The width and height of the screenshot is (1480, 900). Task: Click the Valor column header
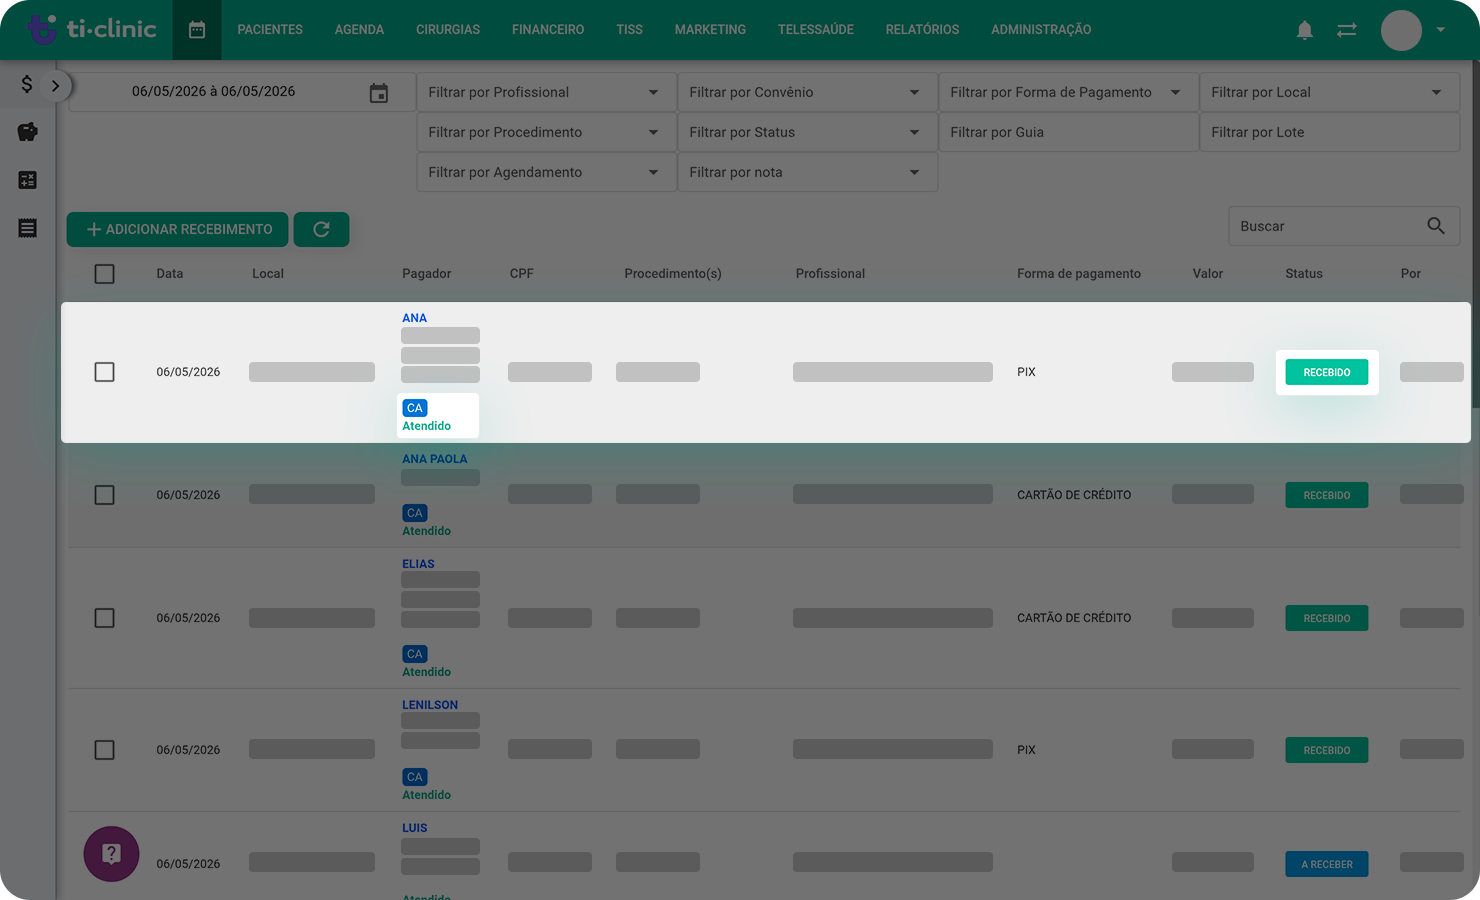click(1208, 274)
